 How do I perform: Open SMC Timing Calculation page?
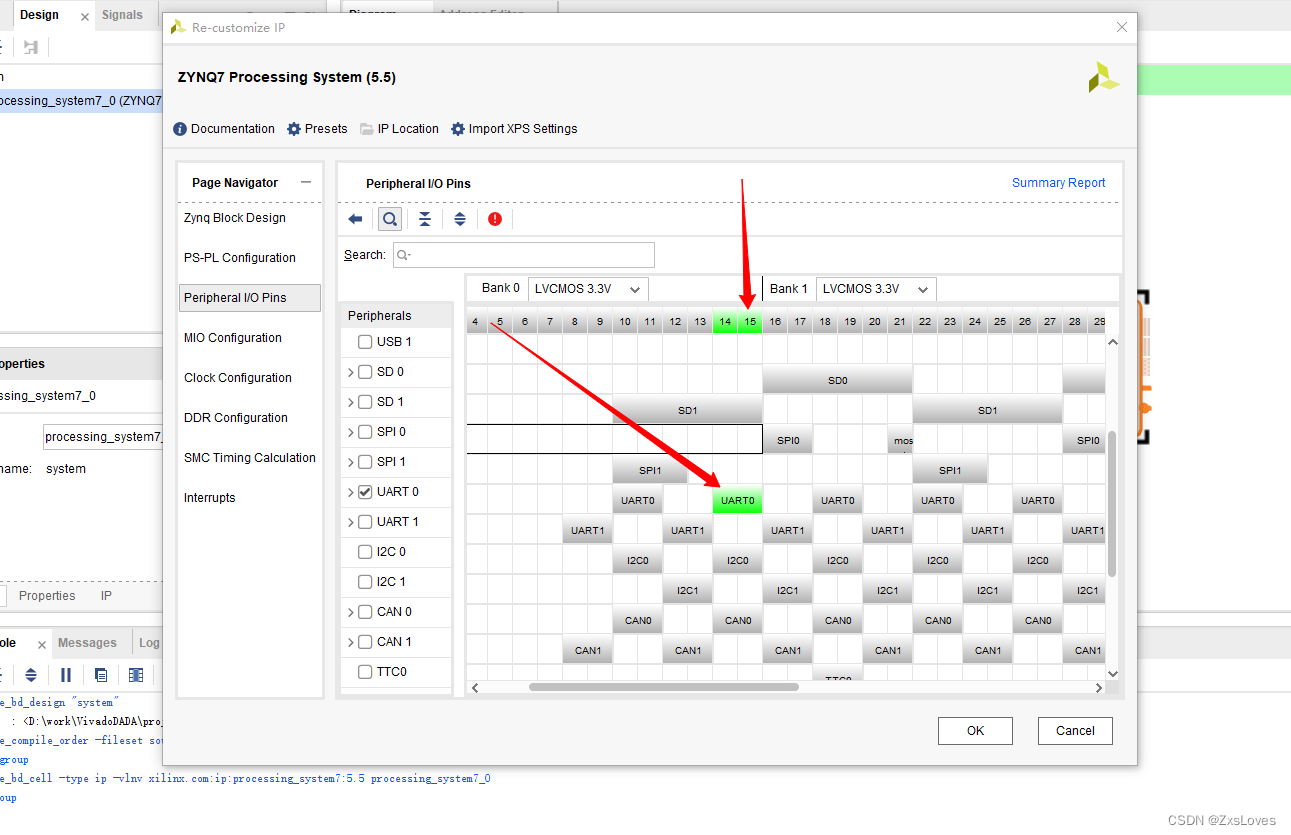[x=250, y=458]
